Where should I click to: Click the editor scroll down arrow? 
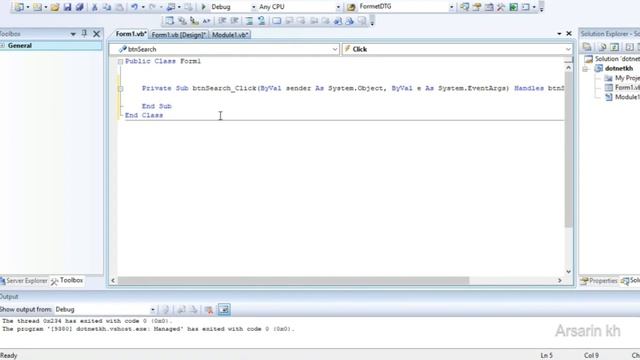point(568,271)
